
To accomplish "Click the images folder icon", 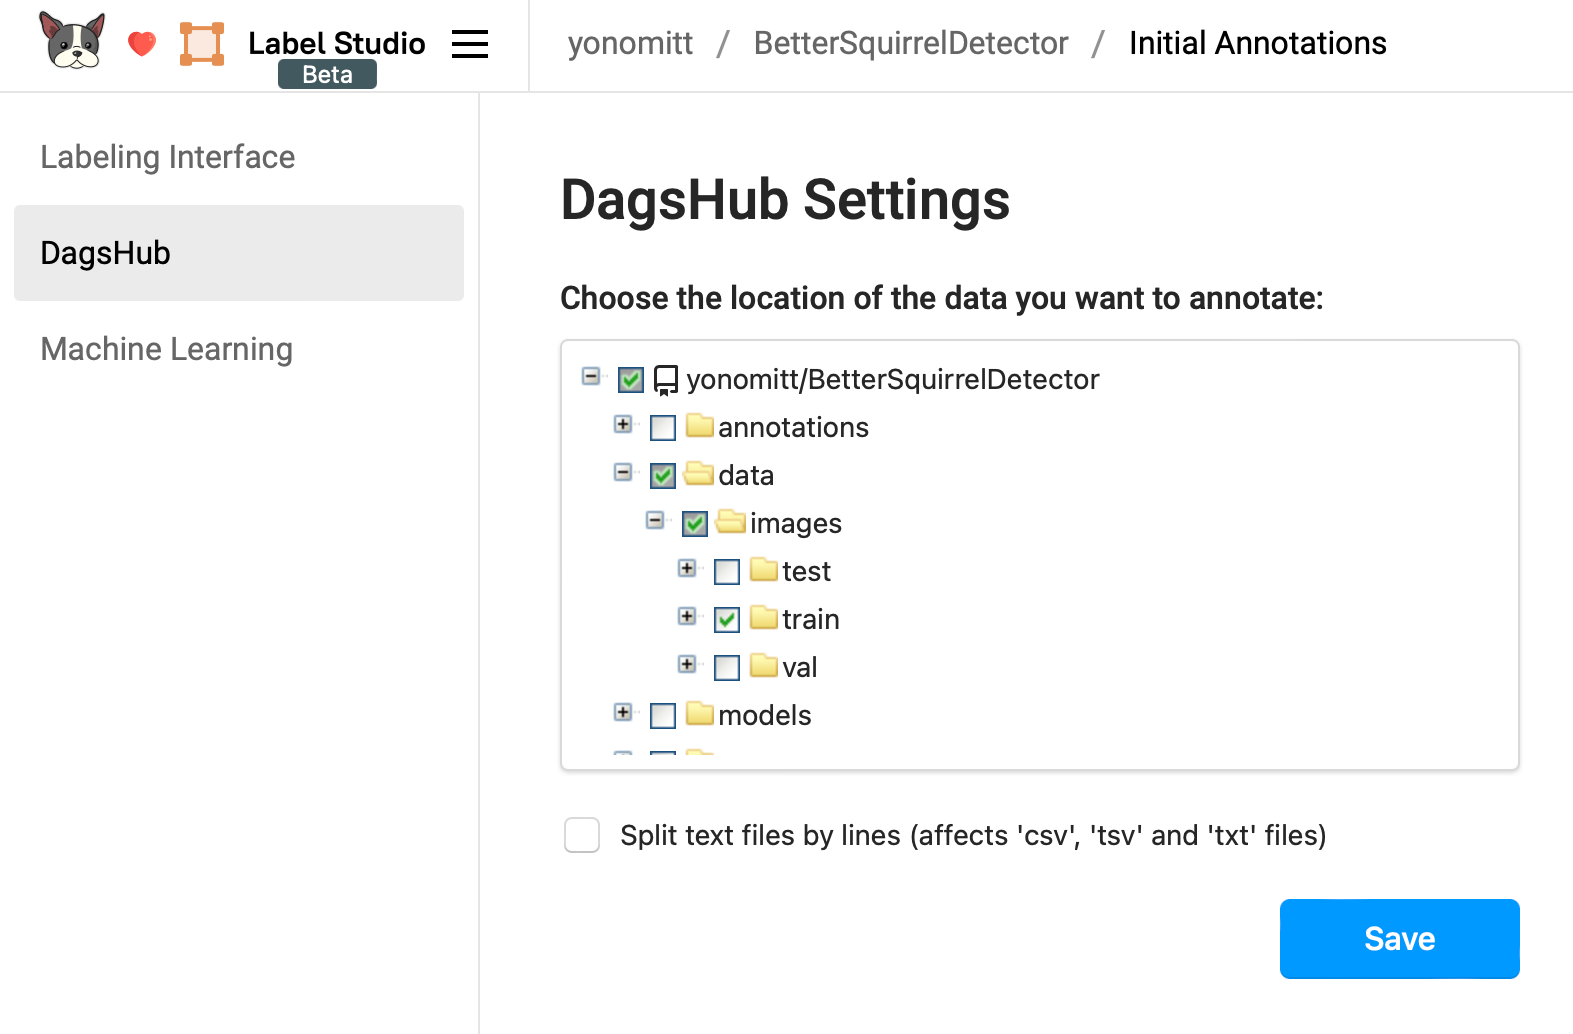I will point(732,522).
